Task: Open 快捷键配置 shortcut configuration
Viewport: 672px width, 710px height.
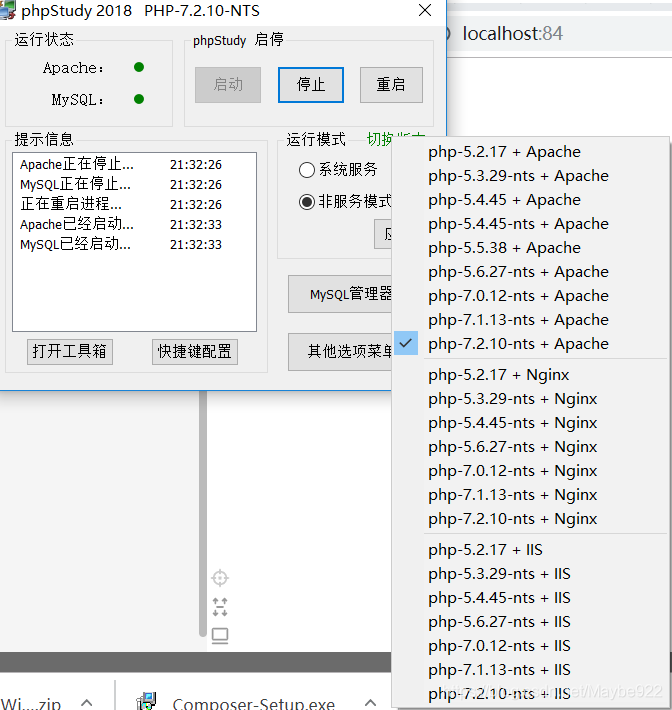Action: (x=195, y=351)
